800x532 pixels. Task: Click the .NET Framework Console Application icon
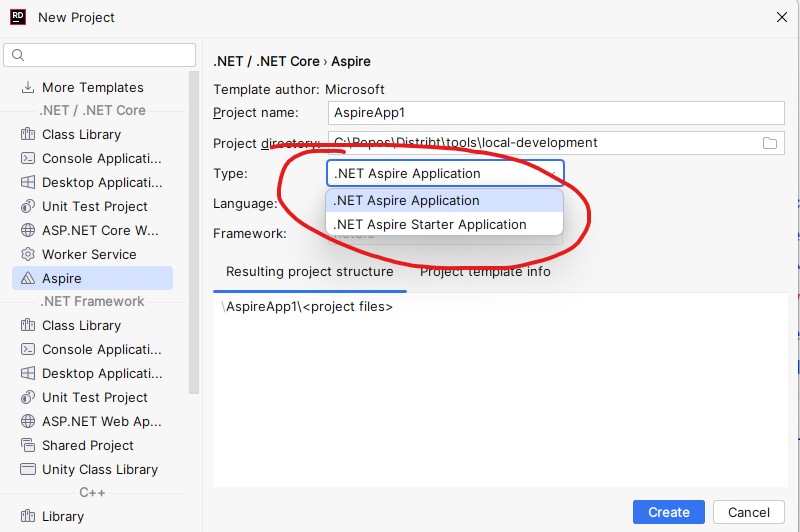[28, 349]
